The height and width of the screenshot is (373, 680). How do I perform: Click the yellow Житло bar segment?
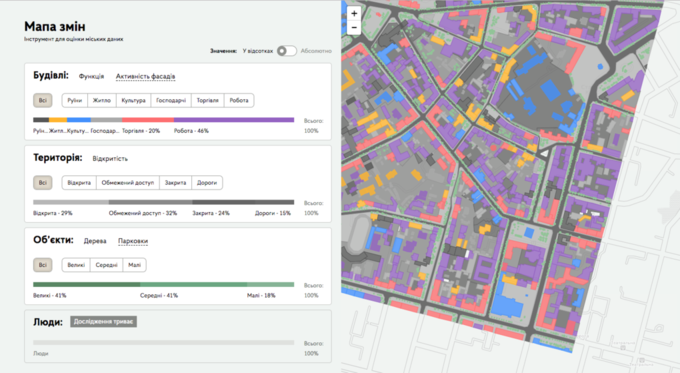58,120
